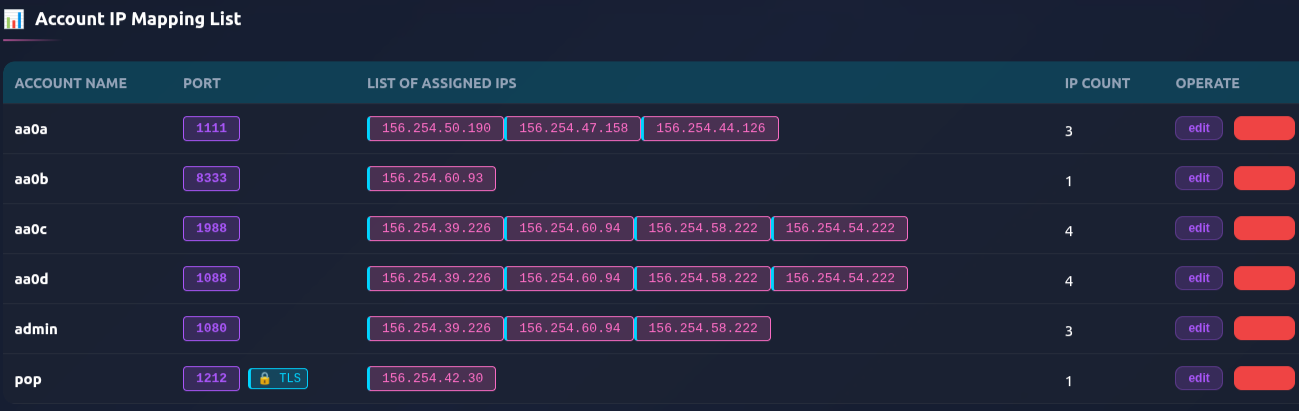Select port badge 1080 for admin
1299x411 pixels.
(211, 328)
